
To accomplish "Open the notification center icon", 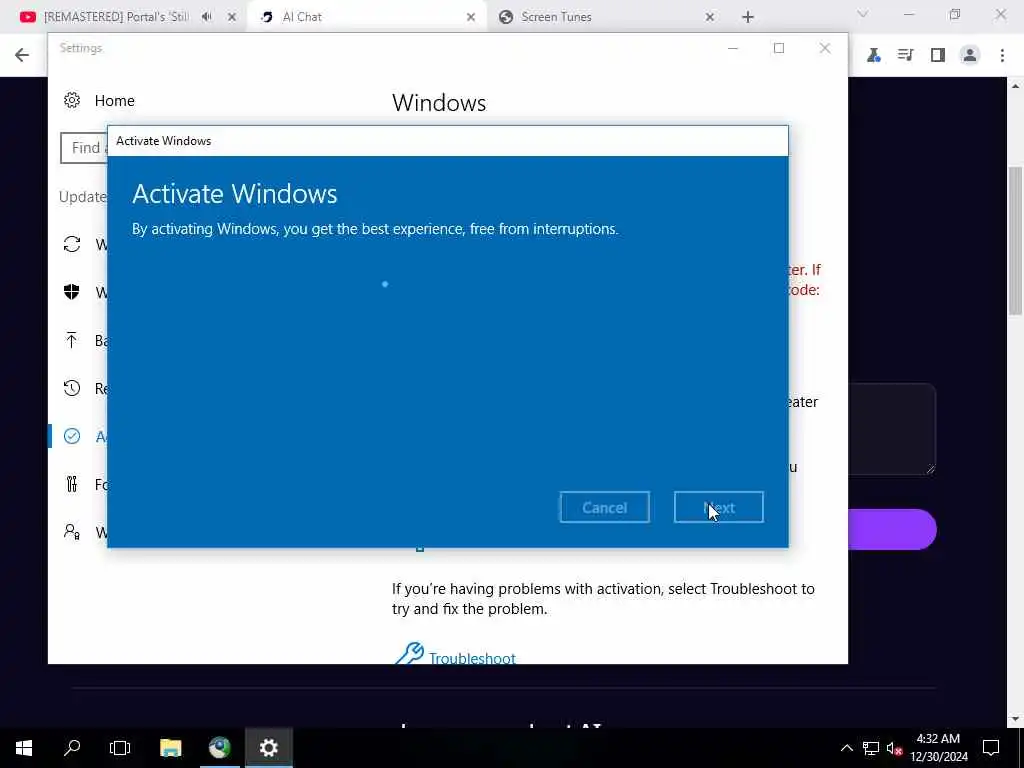I will (x=991, y=748).
